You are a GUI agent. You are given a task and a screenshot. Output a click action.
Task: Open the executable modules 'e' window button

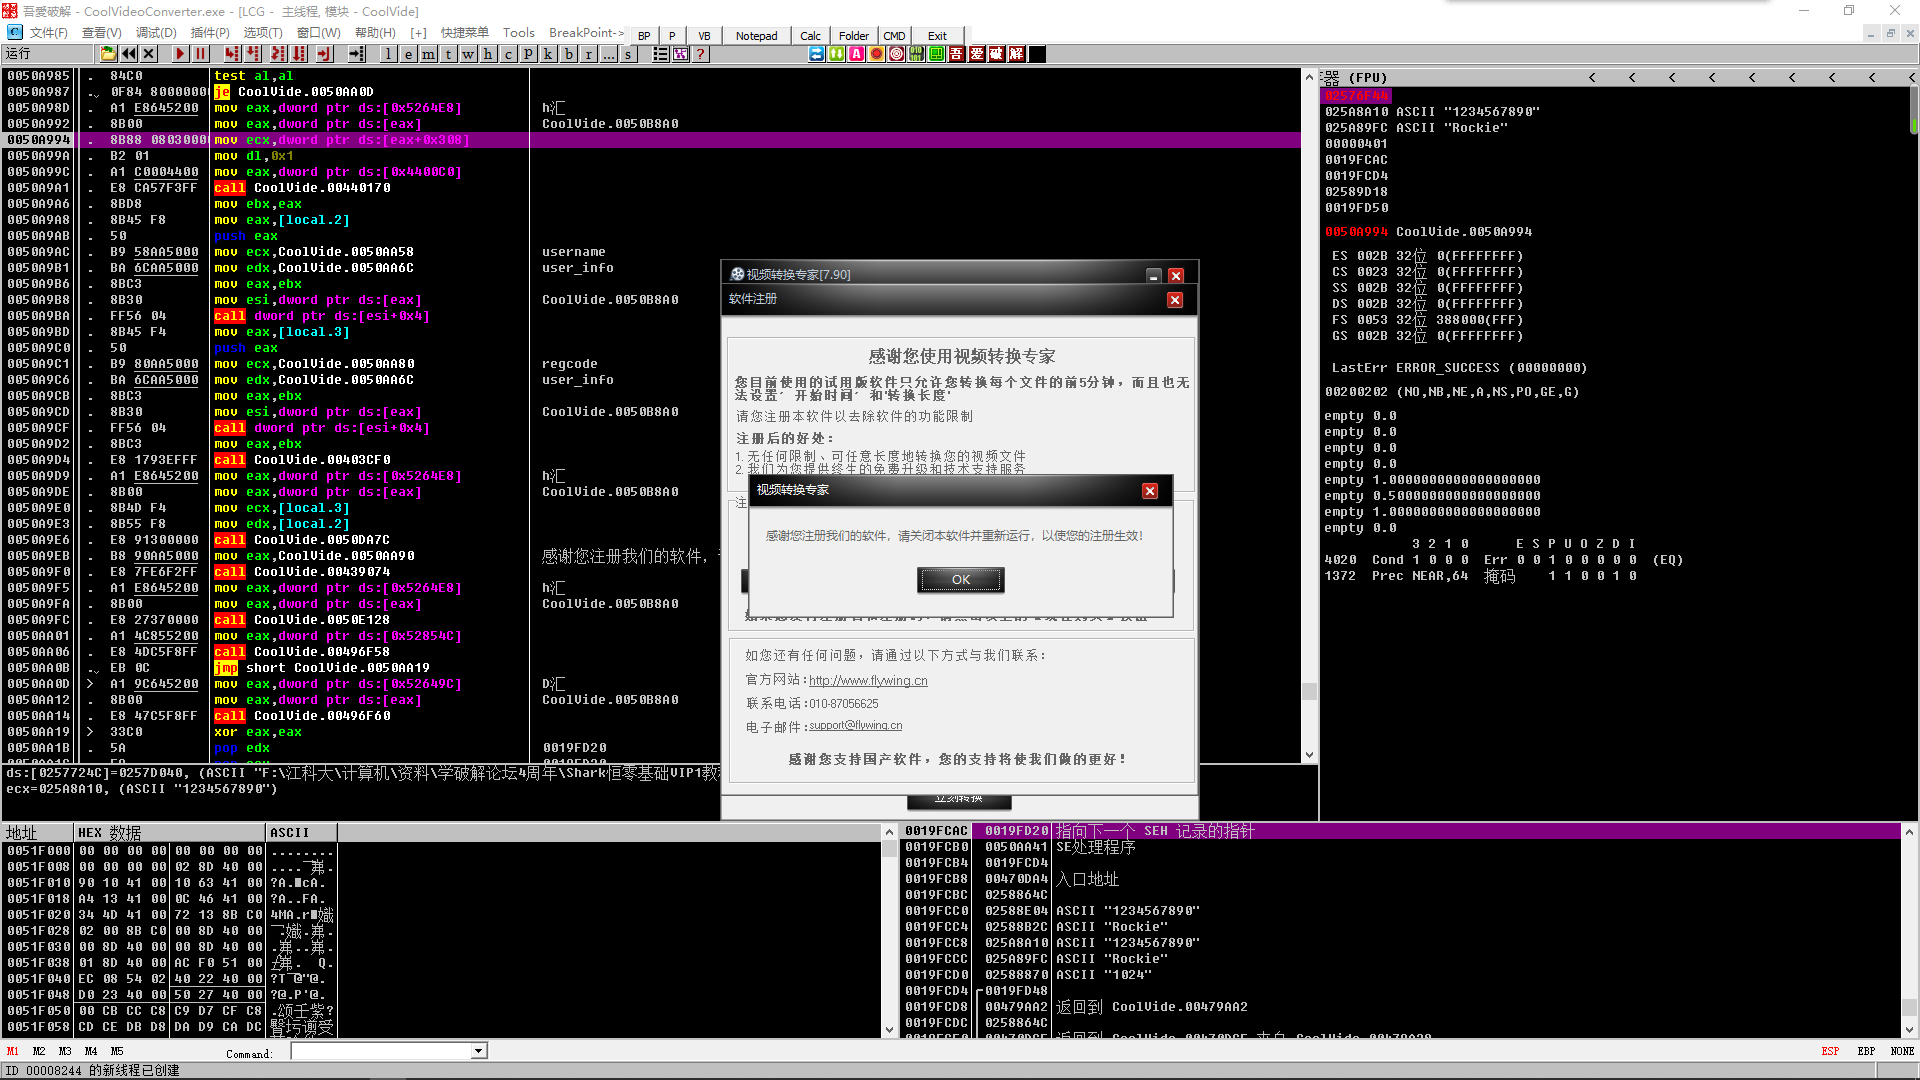[x=408, y=54]
